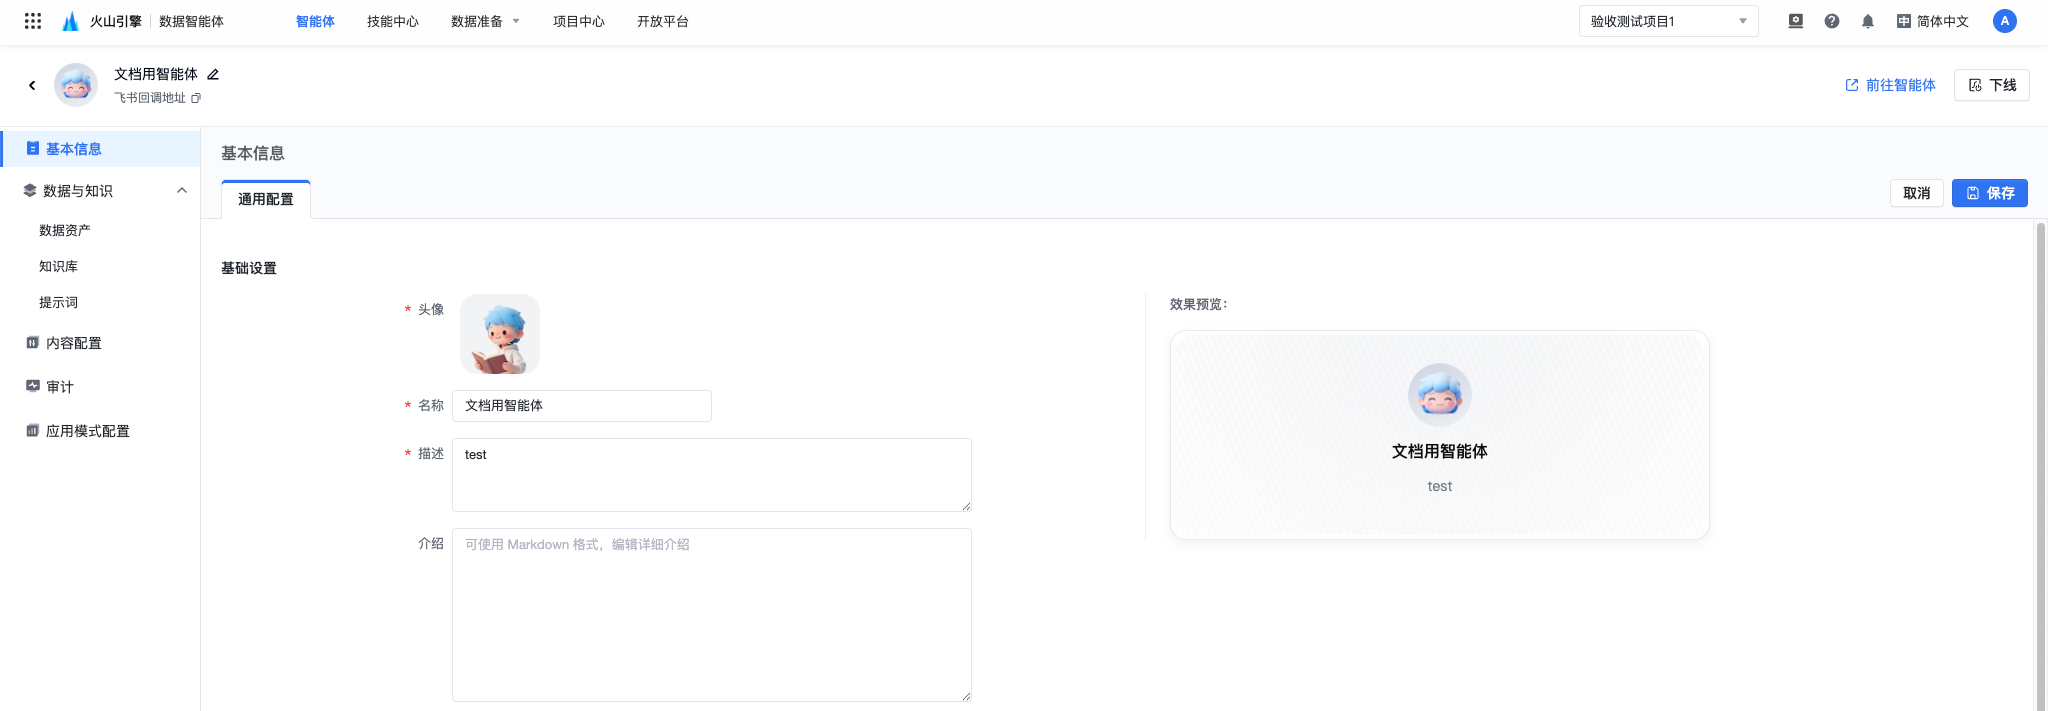The image size is (2048, 711).
Task: Change the 头像 avatar image
Action: coord(500,334)
